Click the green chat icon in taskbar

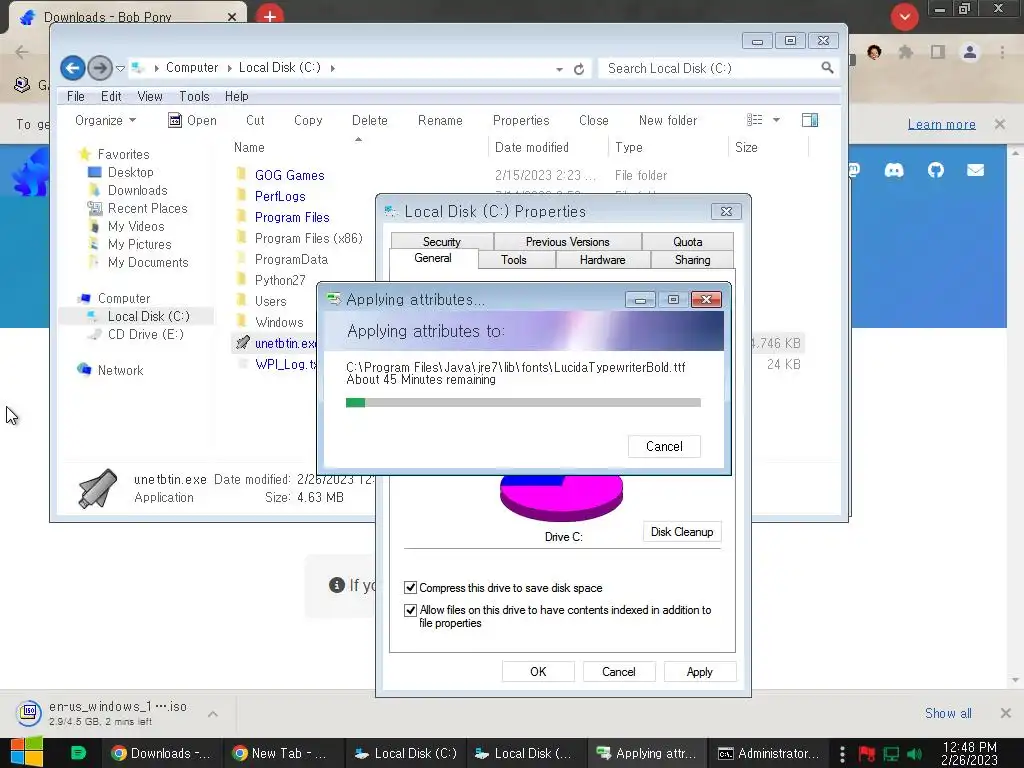click(x=78, y=753)
